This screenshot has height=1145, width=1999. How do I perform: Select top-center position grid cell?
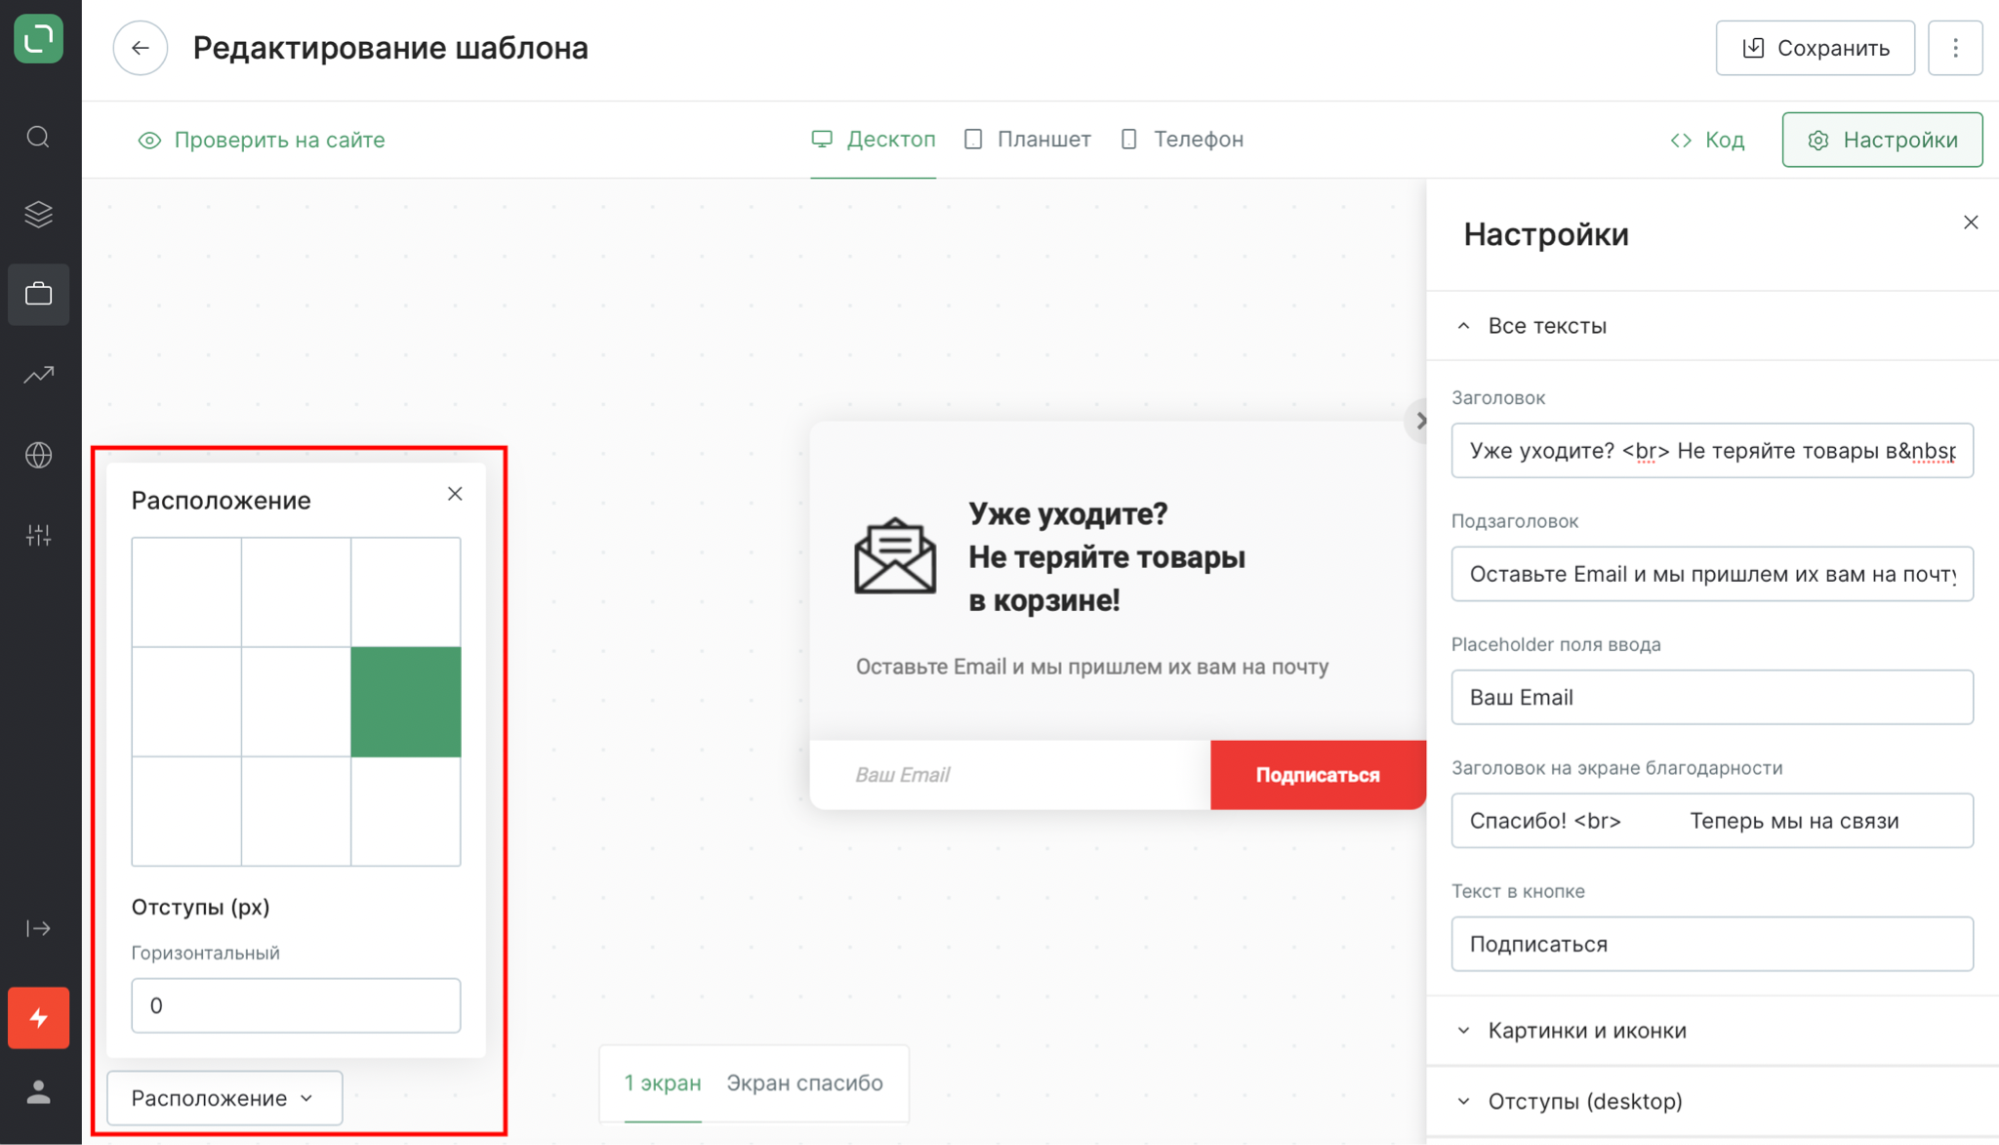[296, 592]
